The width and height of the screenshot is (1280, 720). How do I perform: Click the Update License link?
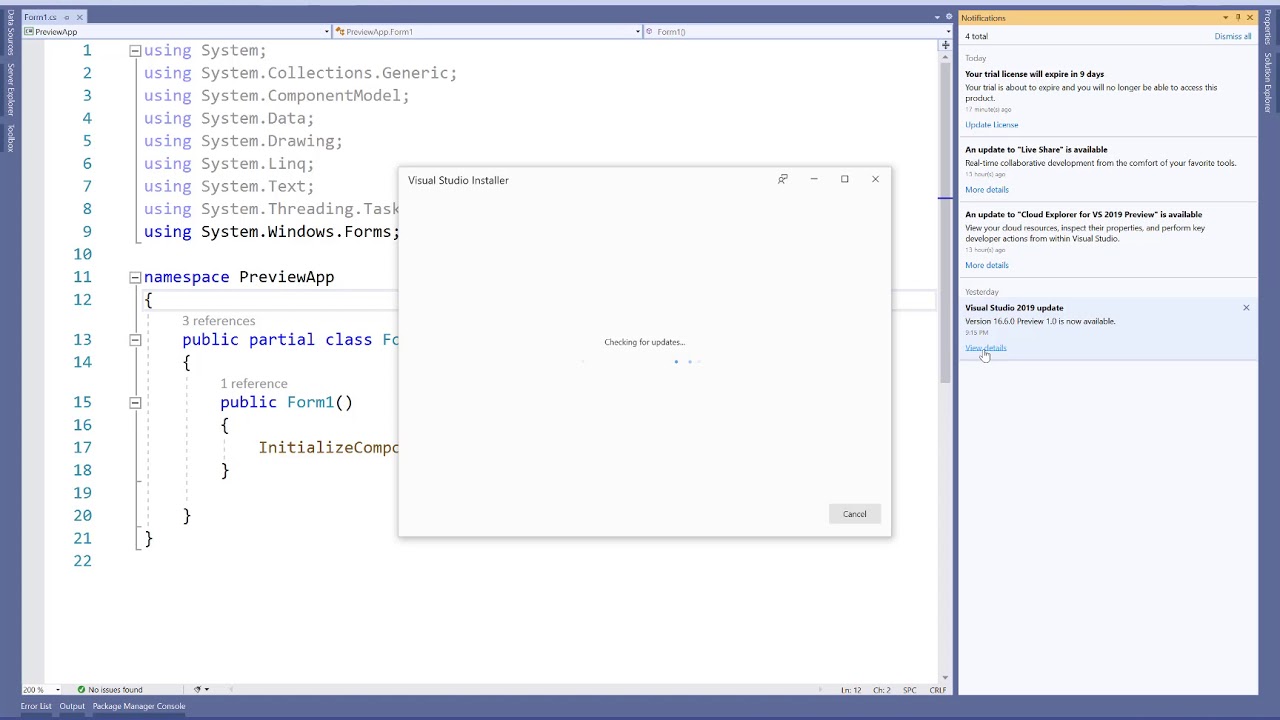tap(991, 125)
